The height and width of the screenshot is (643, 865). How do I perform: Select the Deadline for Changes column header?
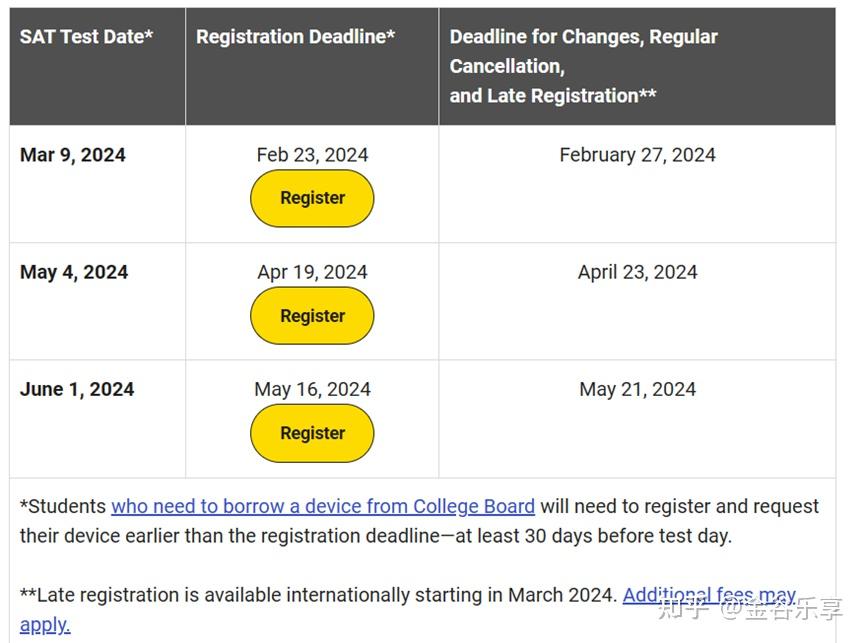(x=584, y=66)
